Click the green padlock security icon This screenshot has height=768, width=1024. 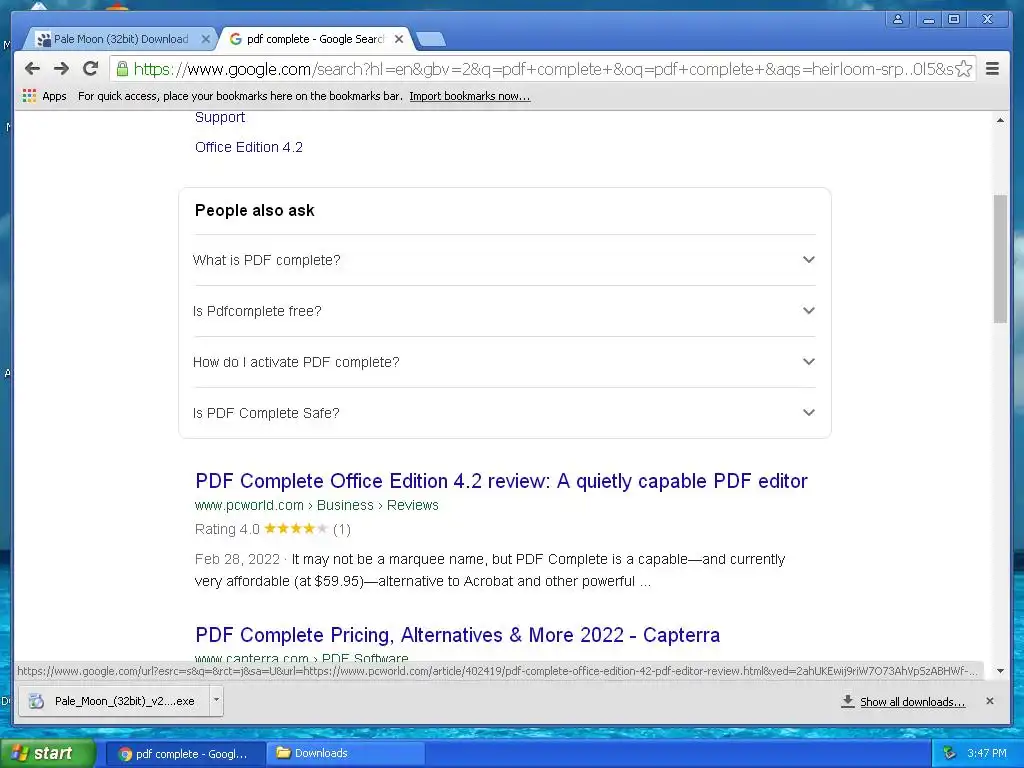(122, 69)
